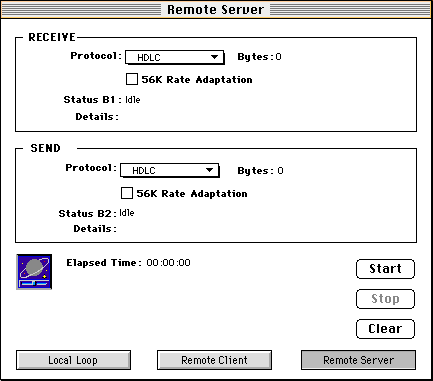Switch to the Remote Client tab
Viewport: 433px width, 381px height.
click(x=214, y=360)
